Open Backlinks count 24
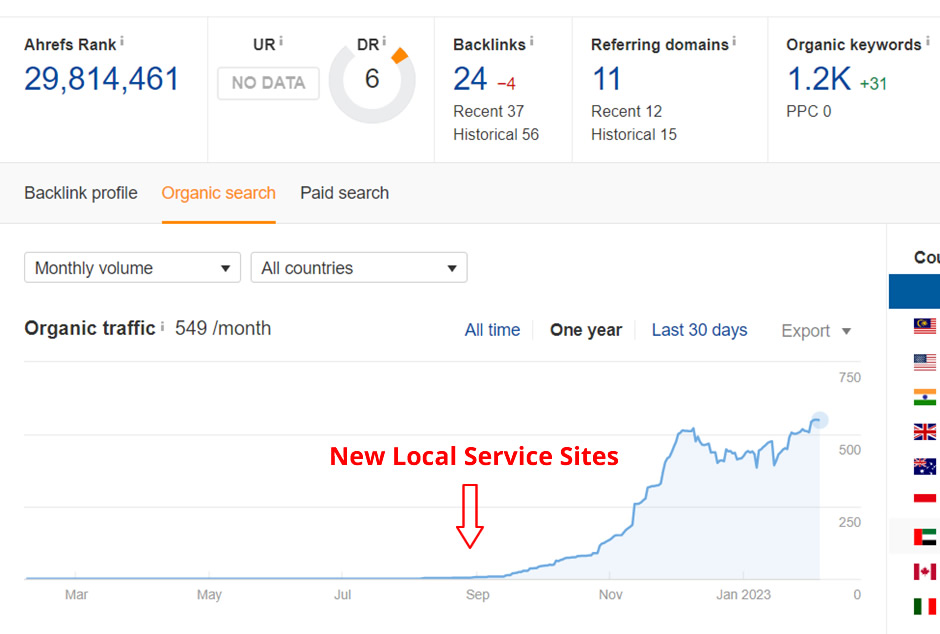 pos(470,79)
